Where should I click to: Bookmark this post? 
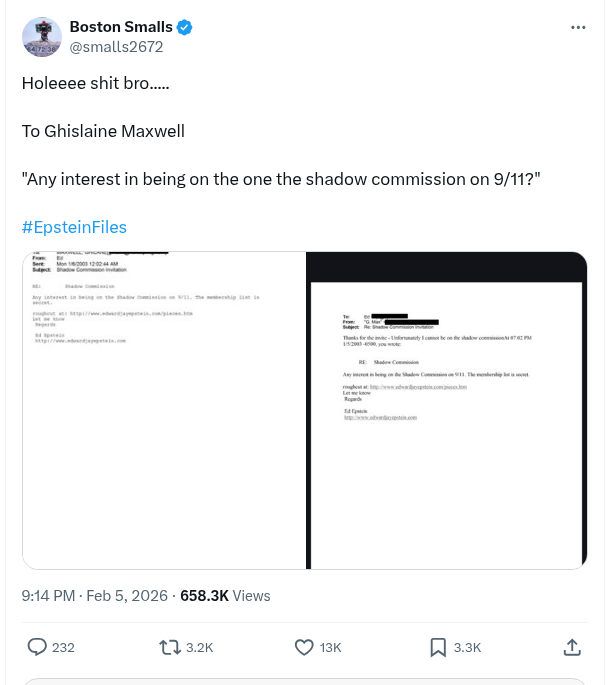click(x=438, y=647)
